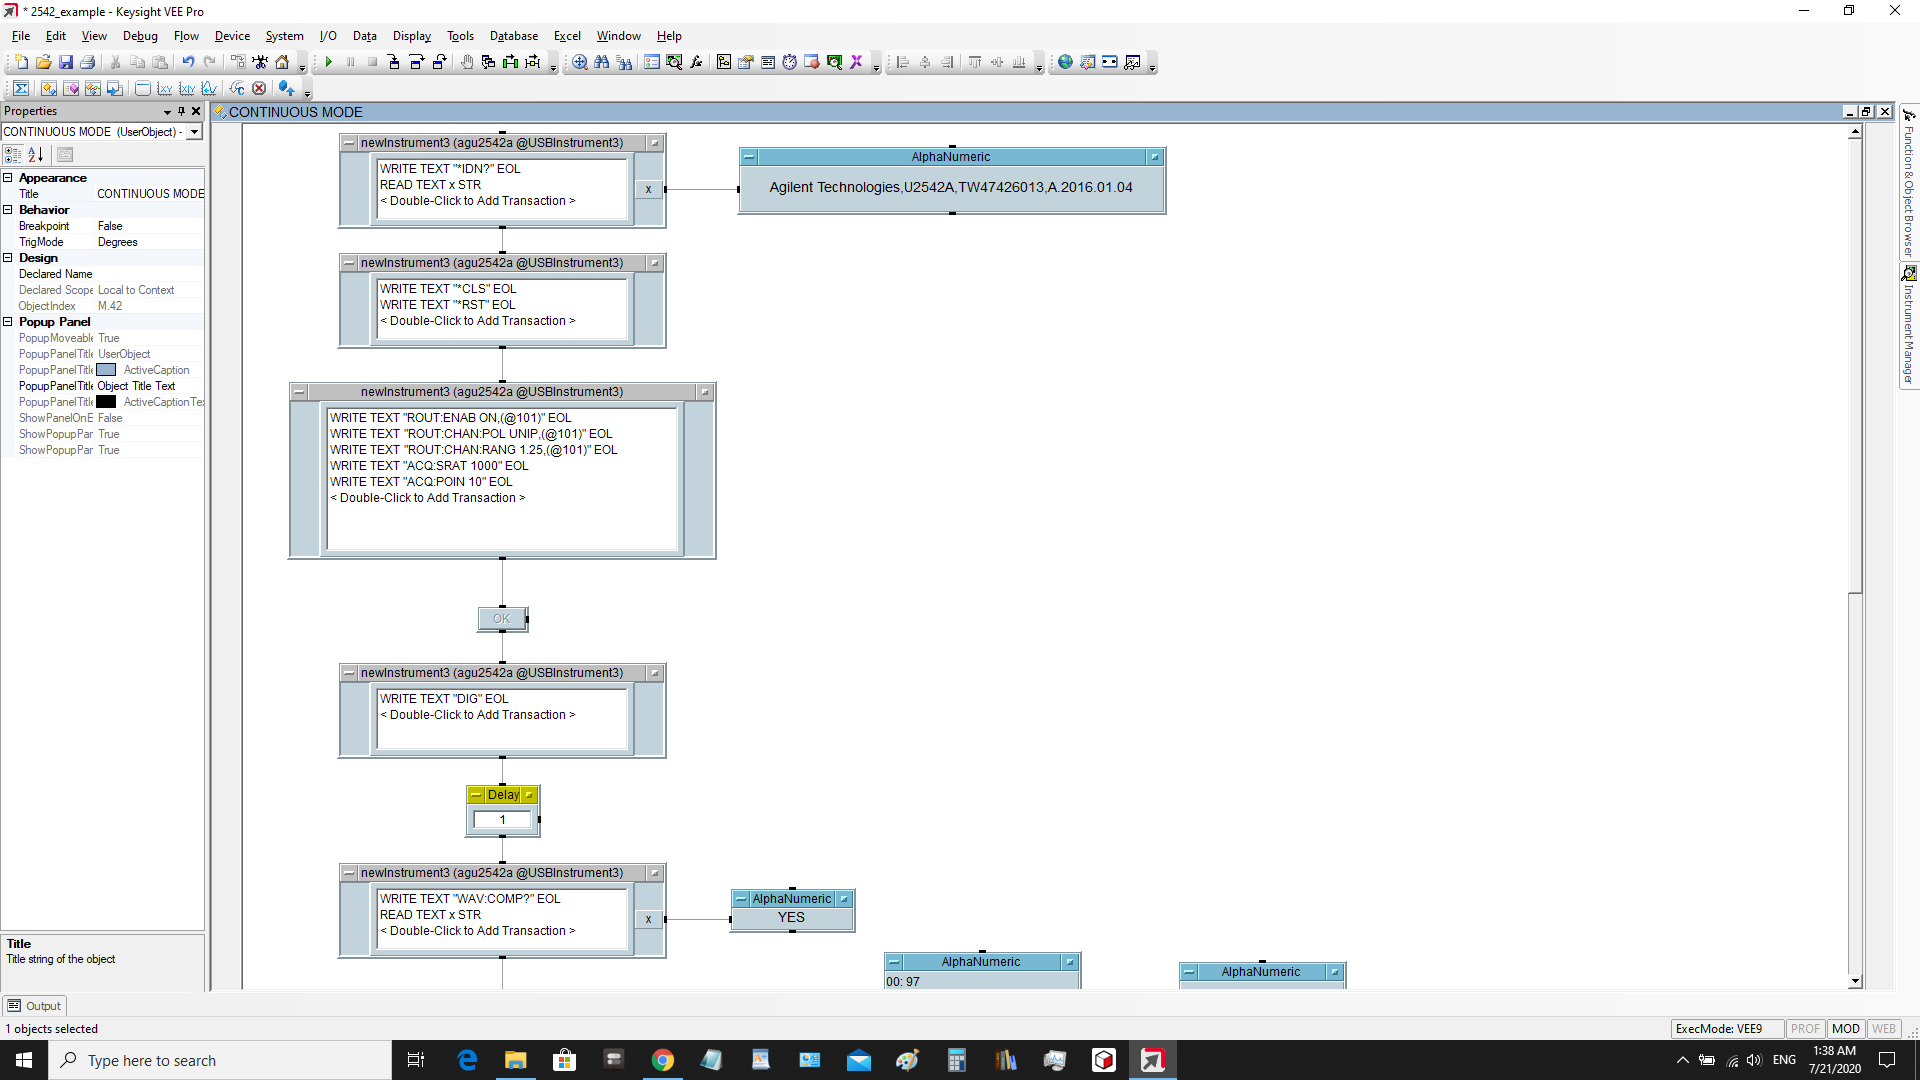Click the red X stop icon
The height and width of the screenshot is (1080, 1920).
[x=259, y=88]
